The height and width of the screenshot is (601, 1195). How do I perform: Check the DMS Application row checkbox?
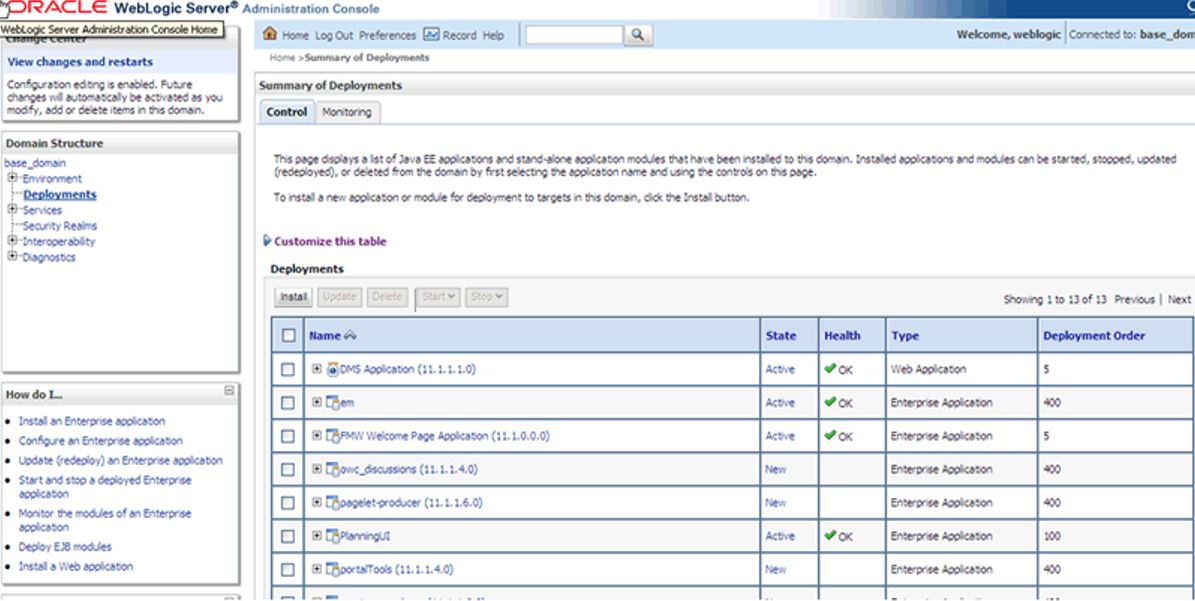(x=287, y=369)
